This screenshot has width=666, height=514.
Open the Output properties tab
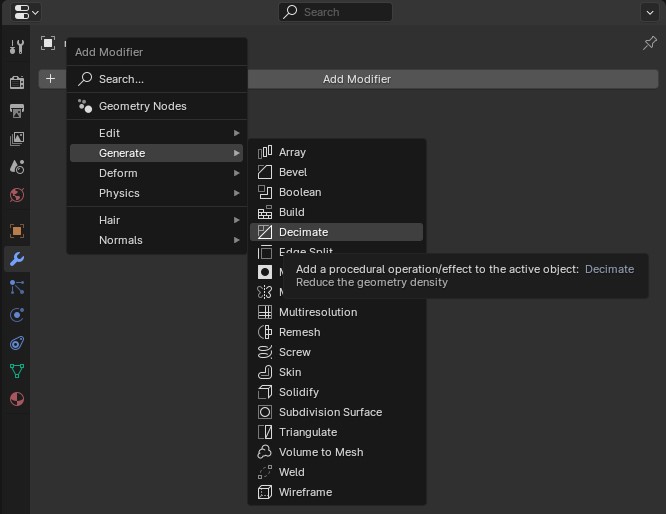(x=17, y=110)
